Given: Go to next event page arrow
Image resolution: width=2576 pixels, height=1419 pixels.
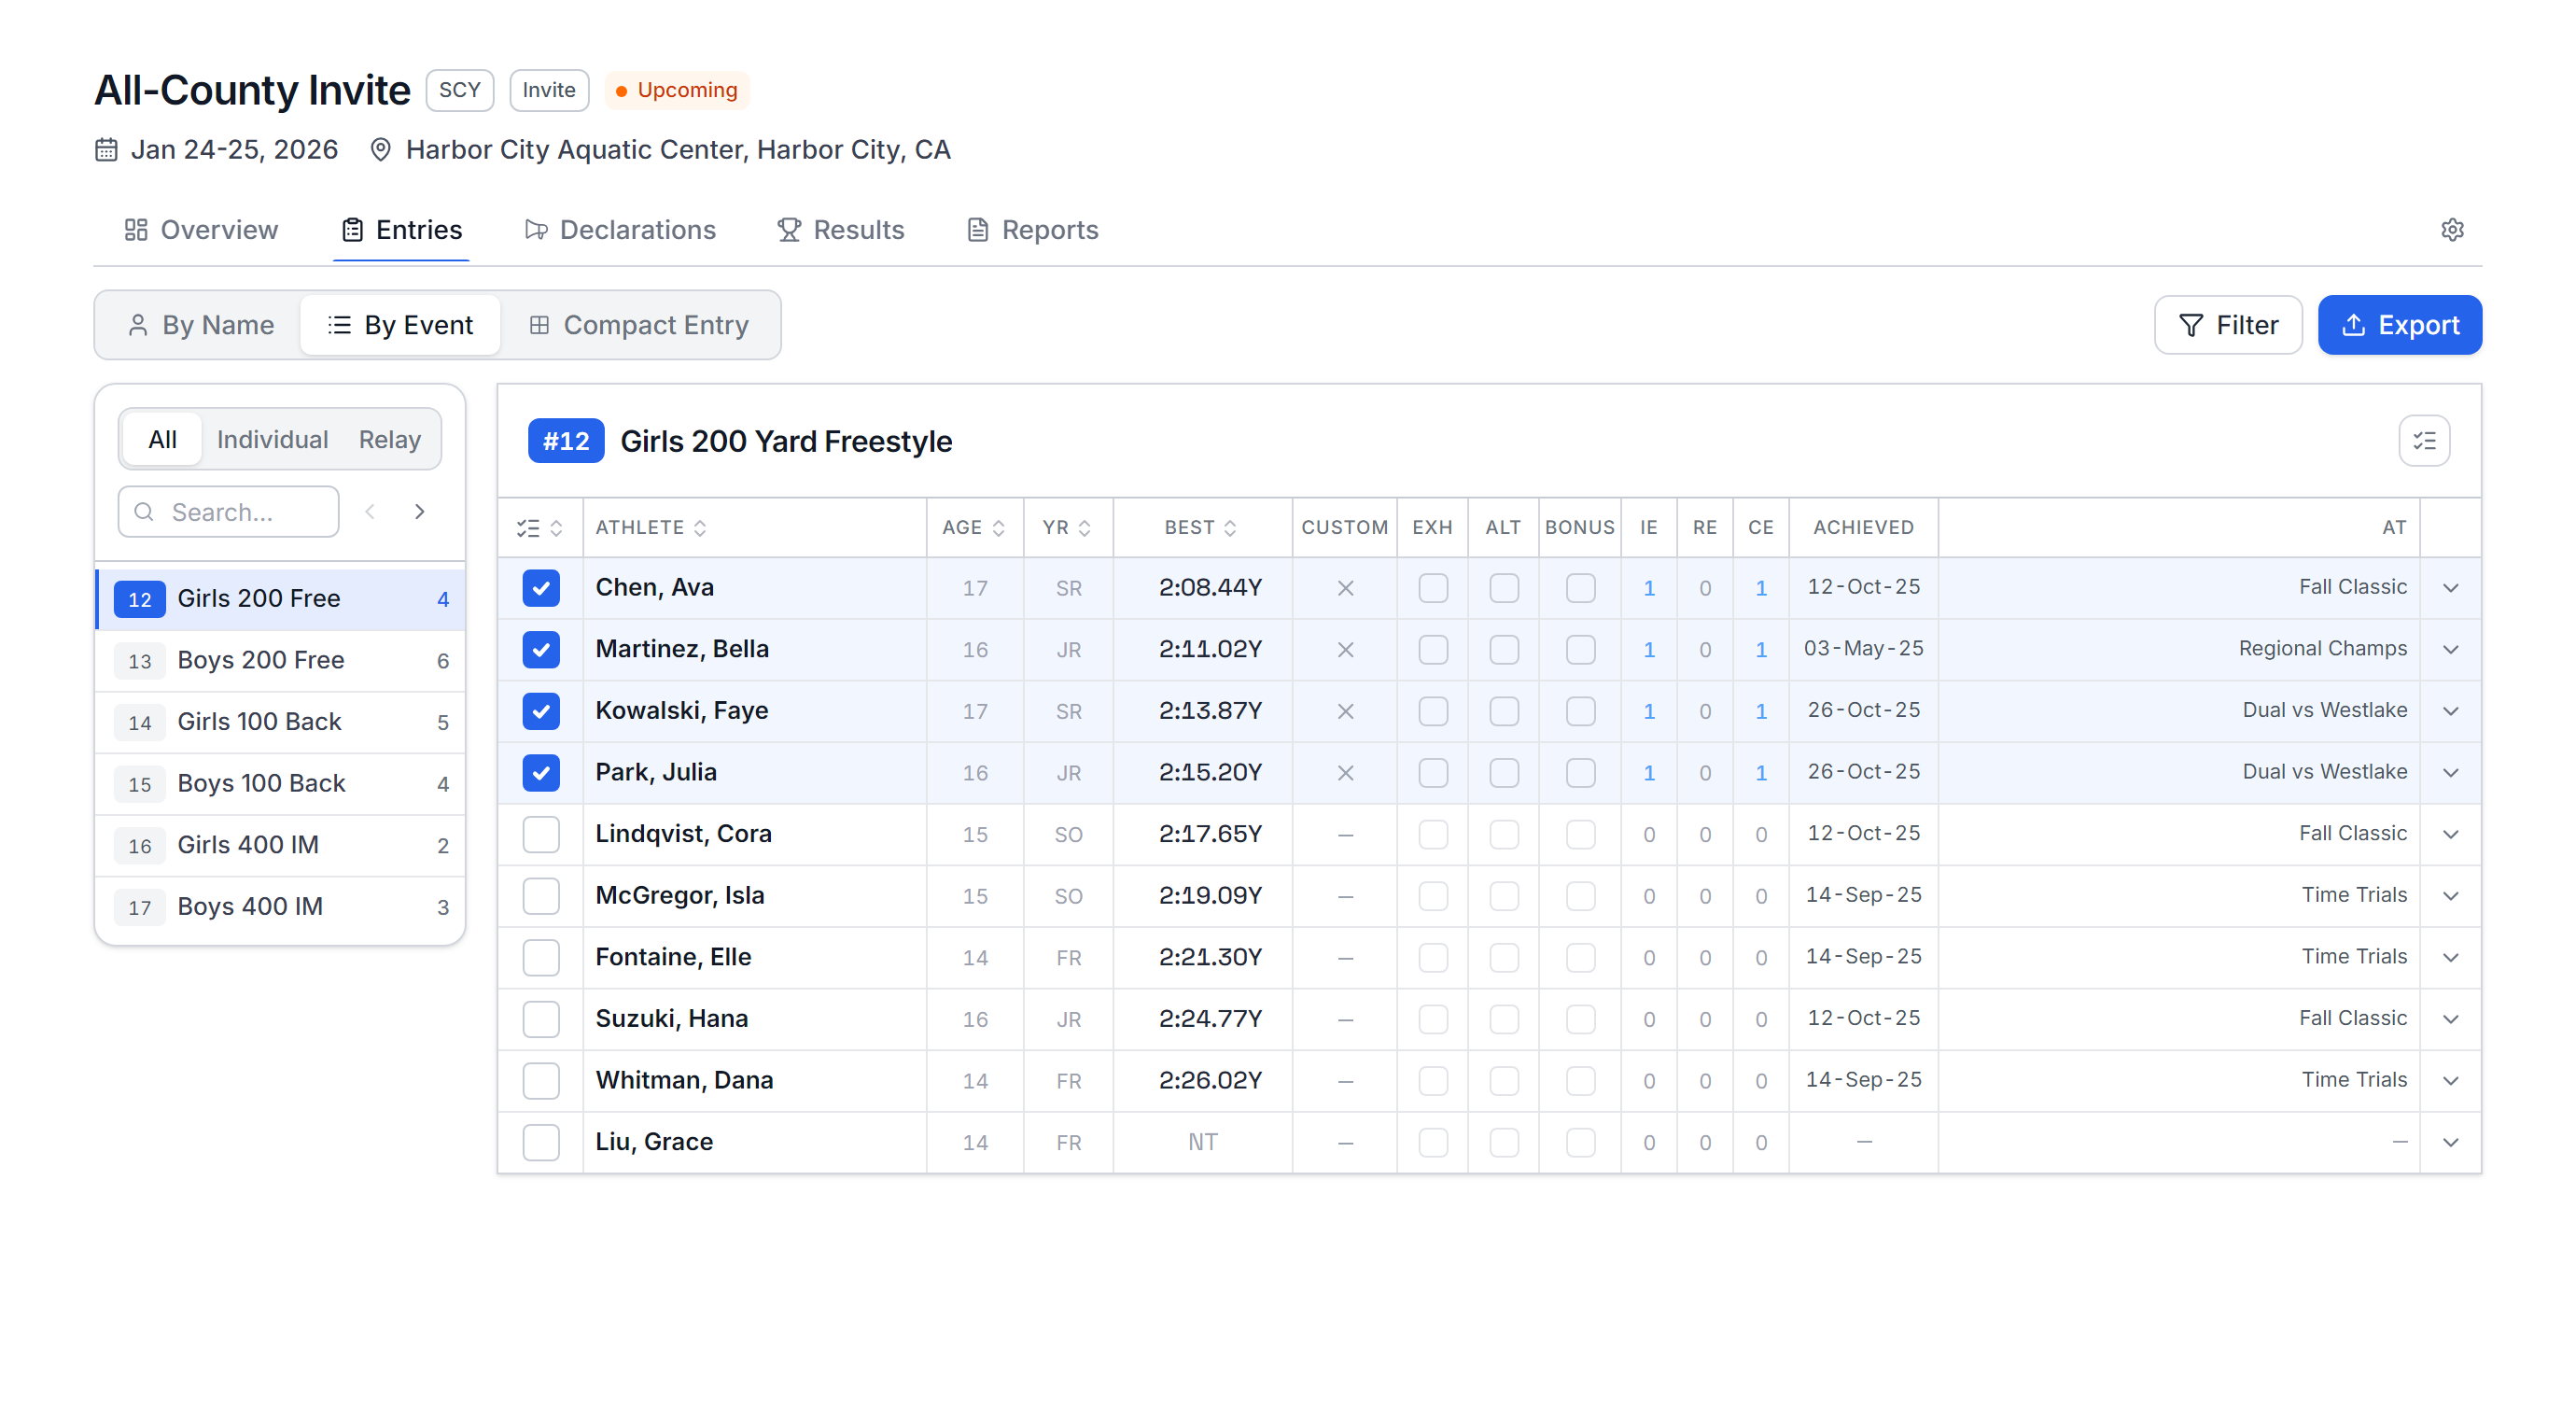Looking at the screenshot, I should pyautogui.click(x=420, y=512).
